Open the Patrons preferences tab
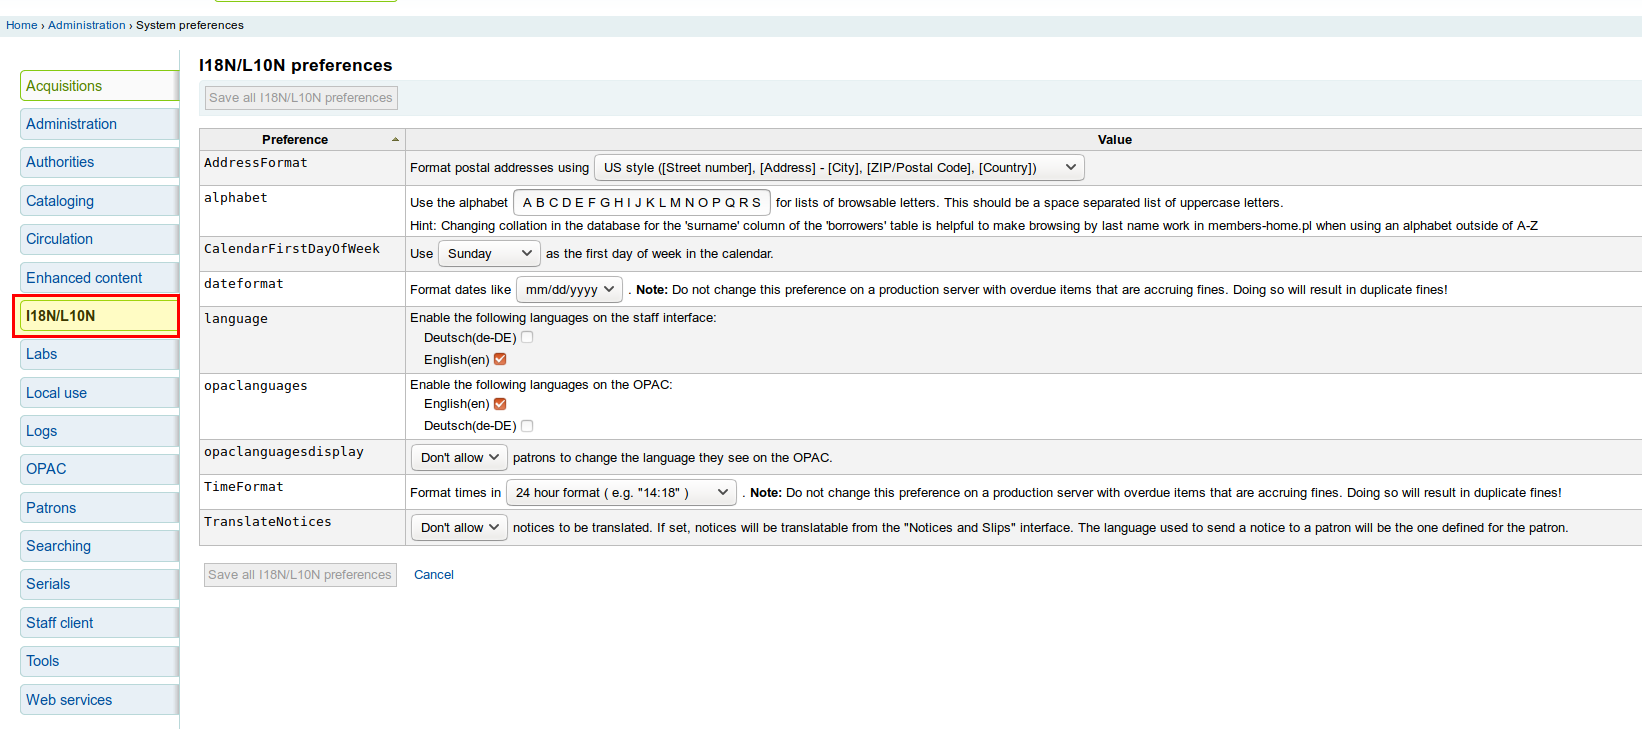Screen dimensions: 1642x729 tap(99, 508)
